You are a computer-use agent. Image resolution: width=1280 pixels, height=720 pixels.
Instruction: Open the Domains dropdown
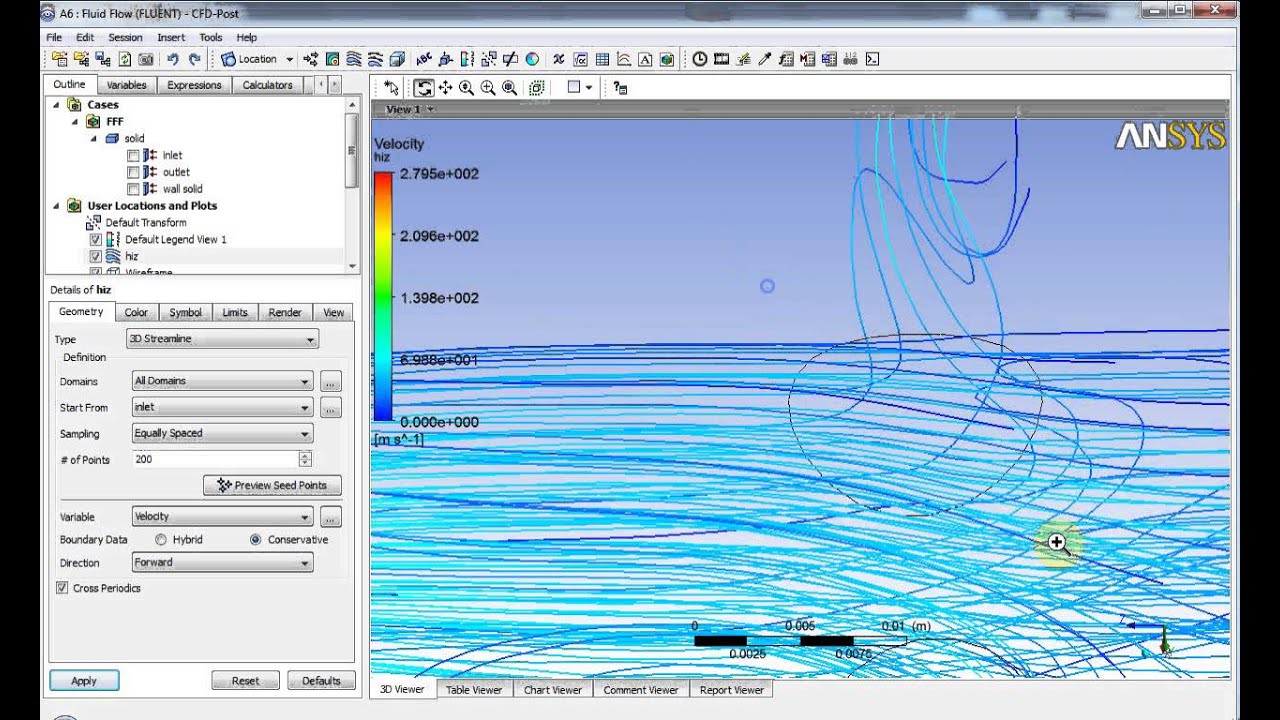pos(222,381)
